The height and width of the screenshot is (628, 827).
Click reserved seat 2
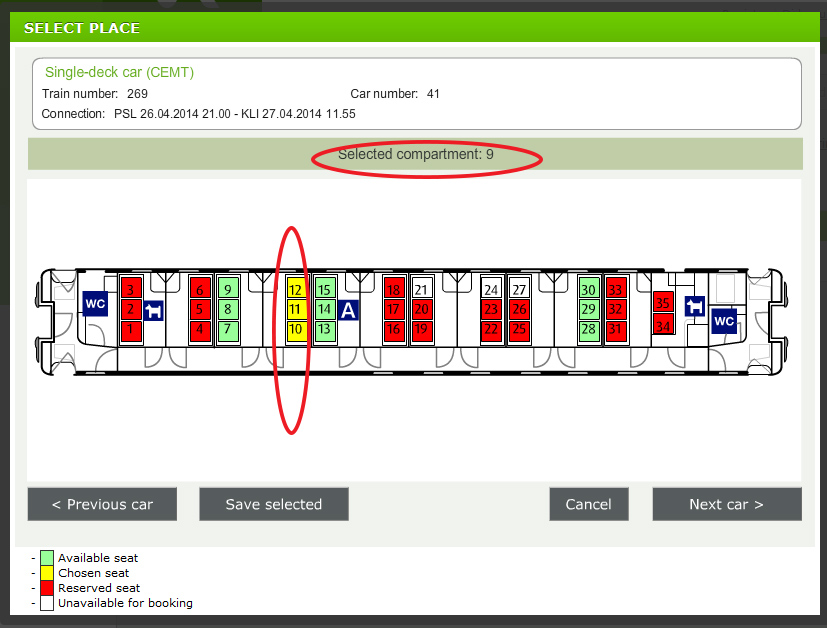click(131, 310)
